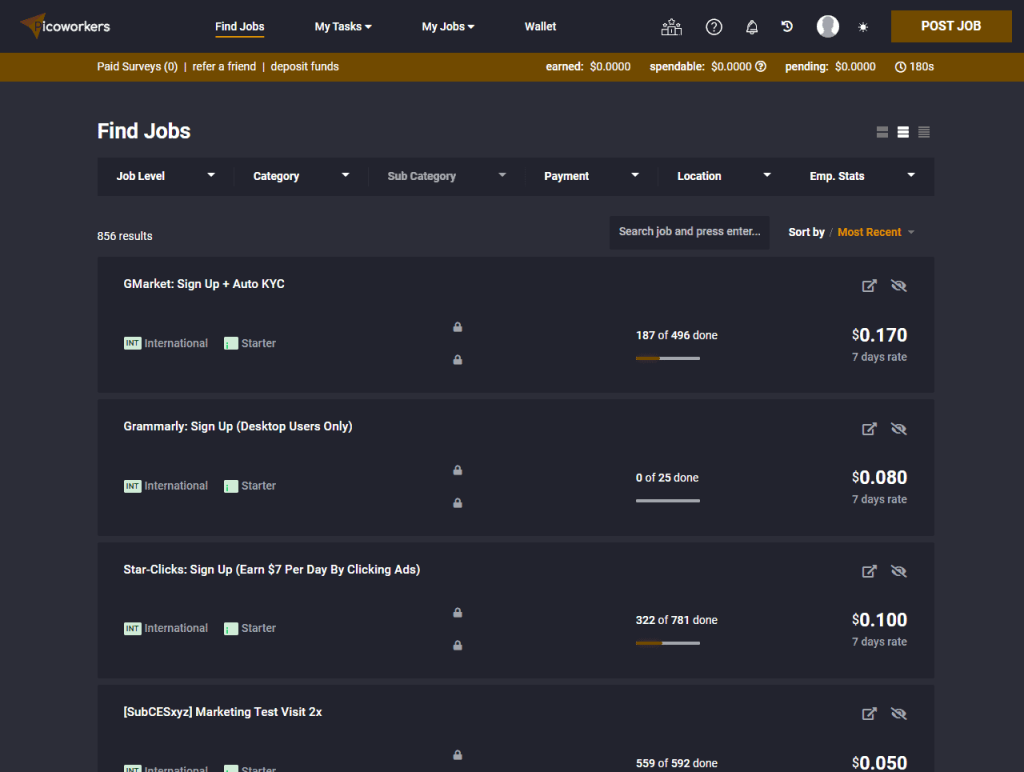Switch to the medium list view
Image resolution: width=1024 pixels, height=772 pixels.
(x=903, y=132)
